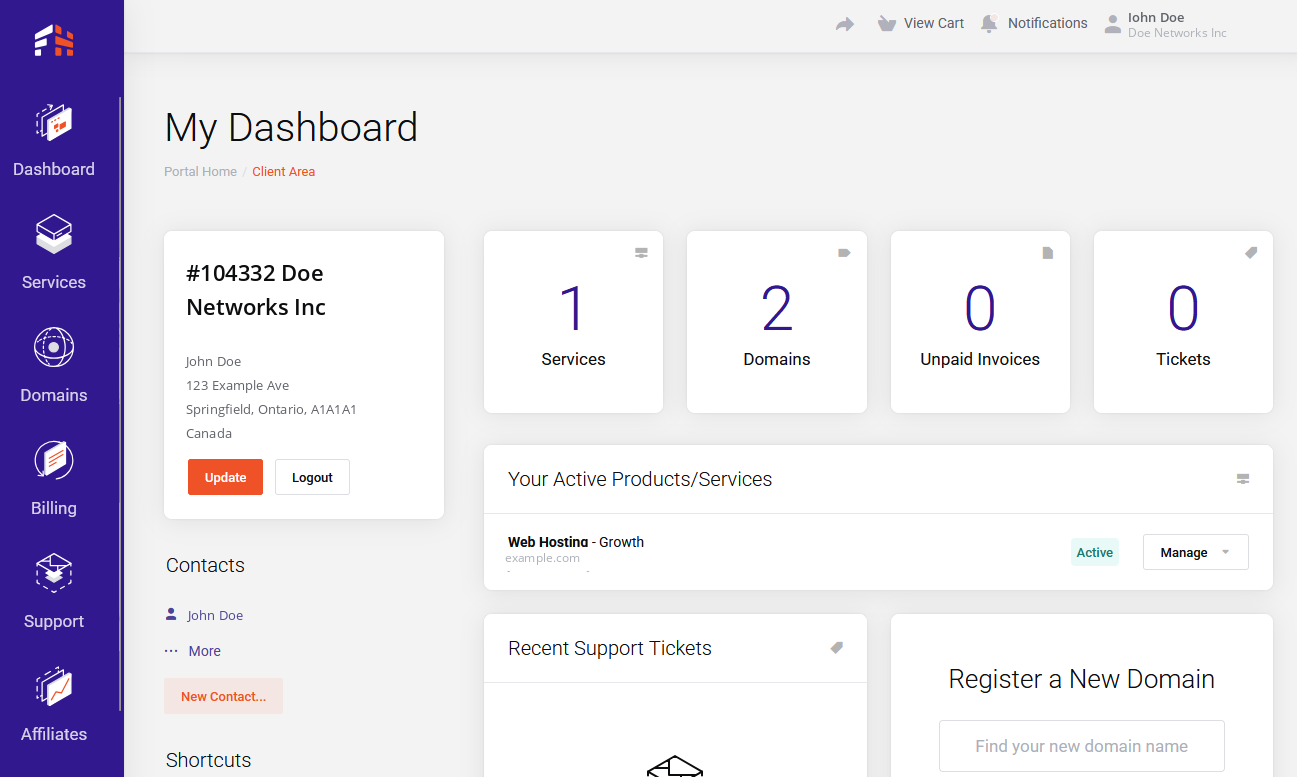
Task: Go to Domains menu label
Action: [x=54, y=395]
